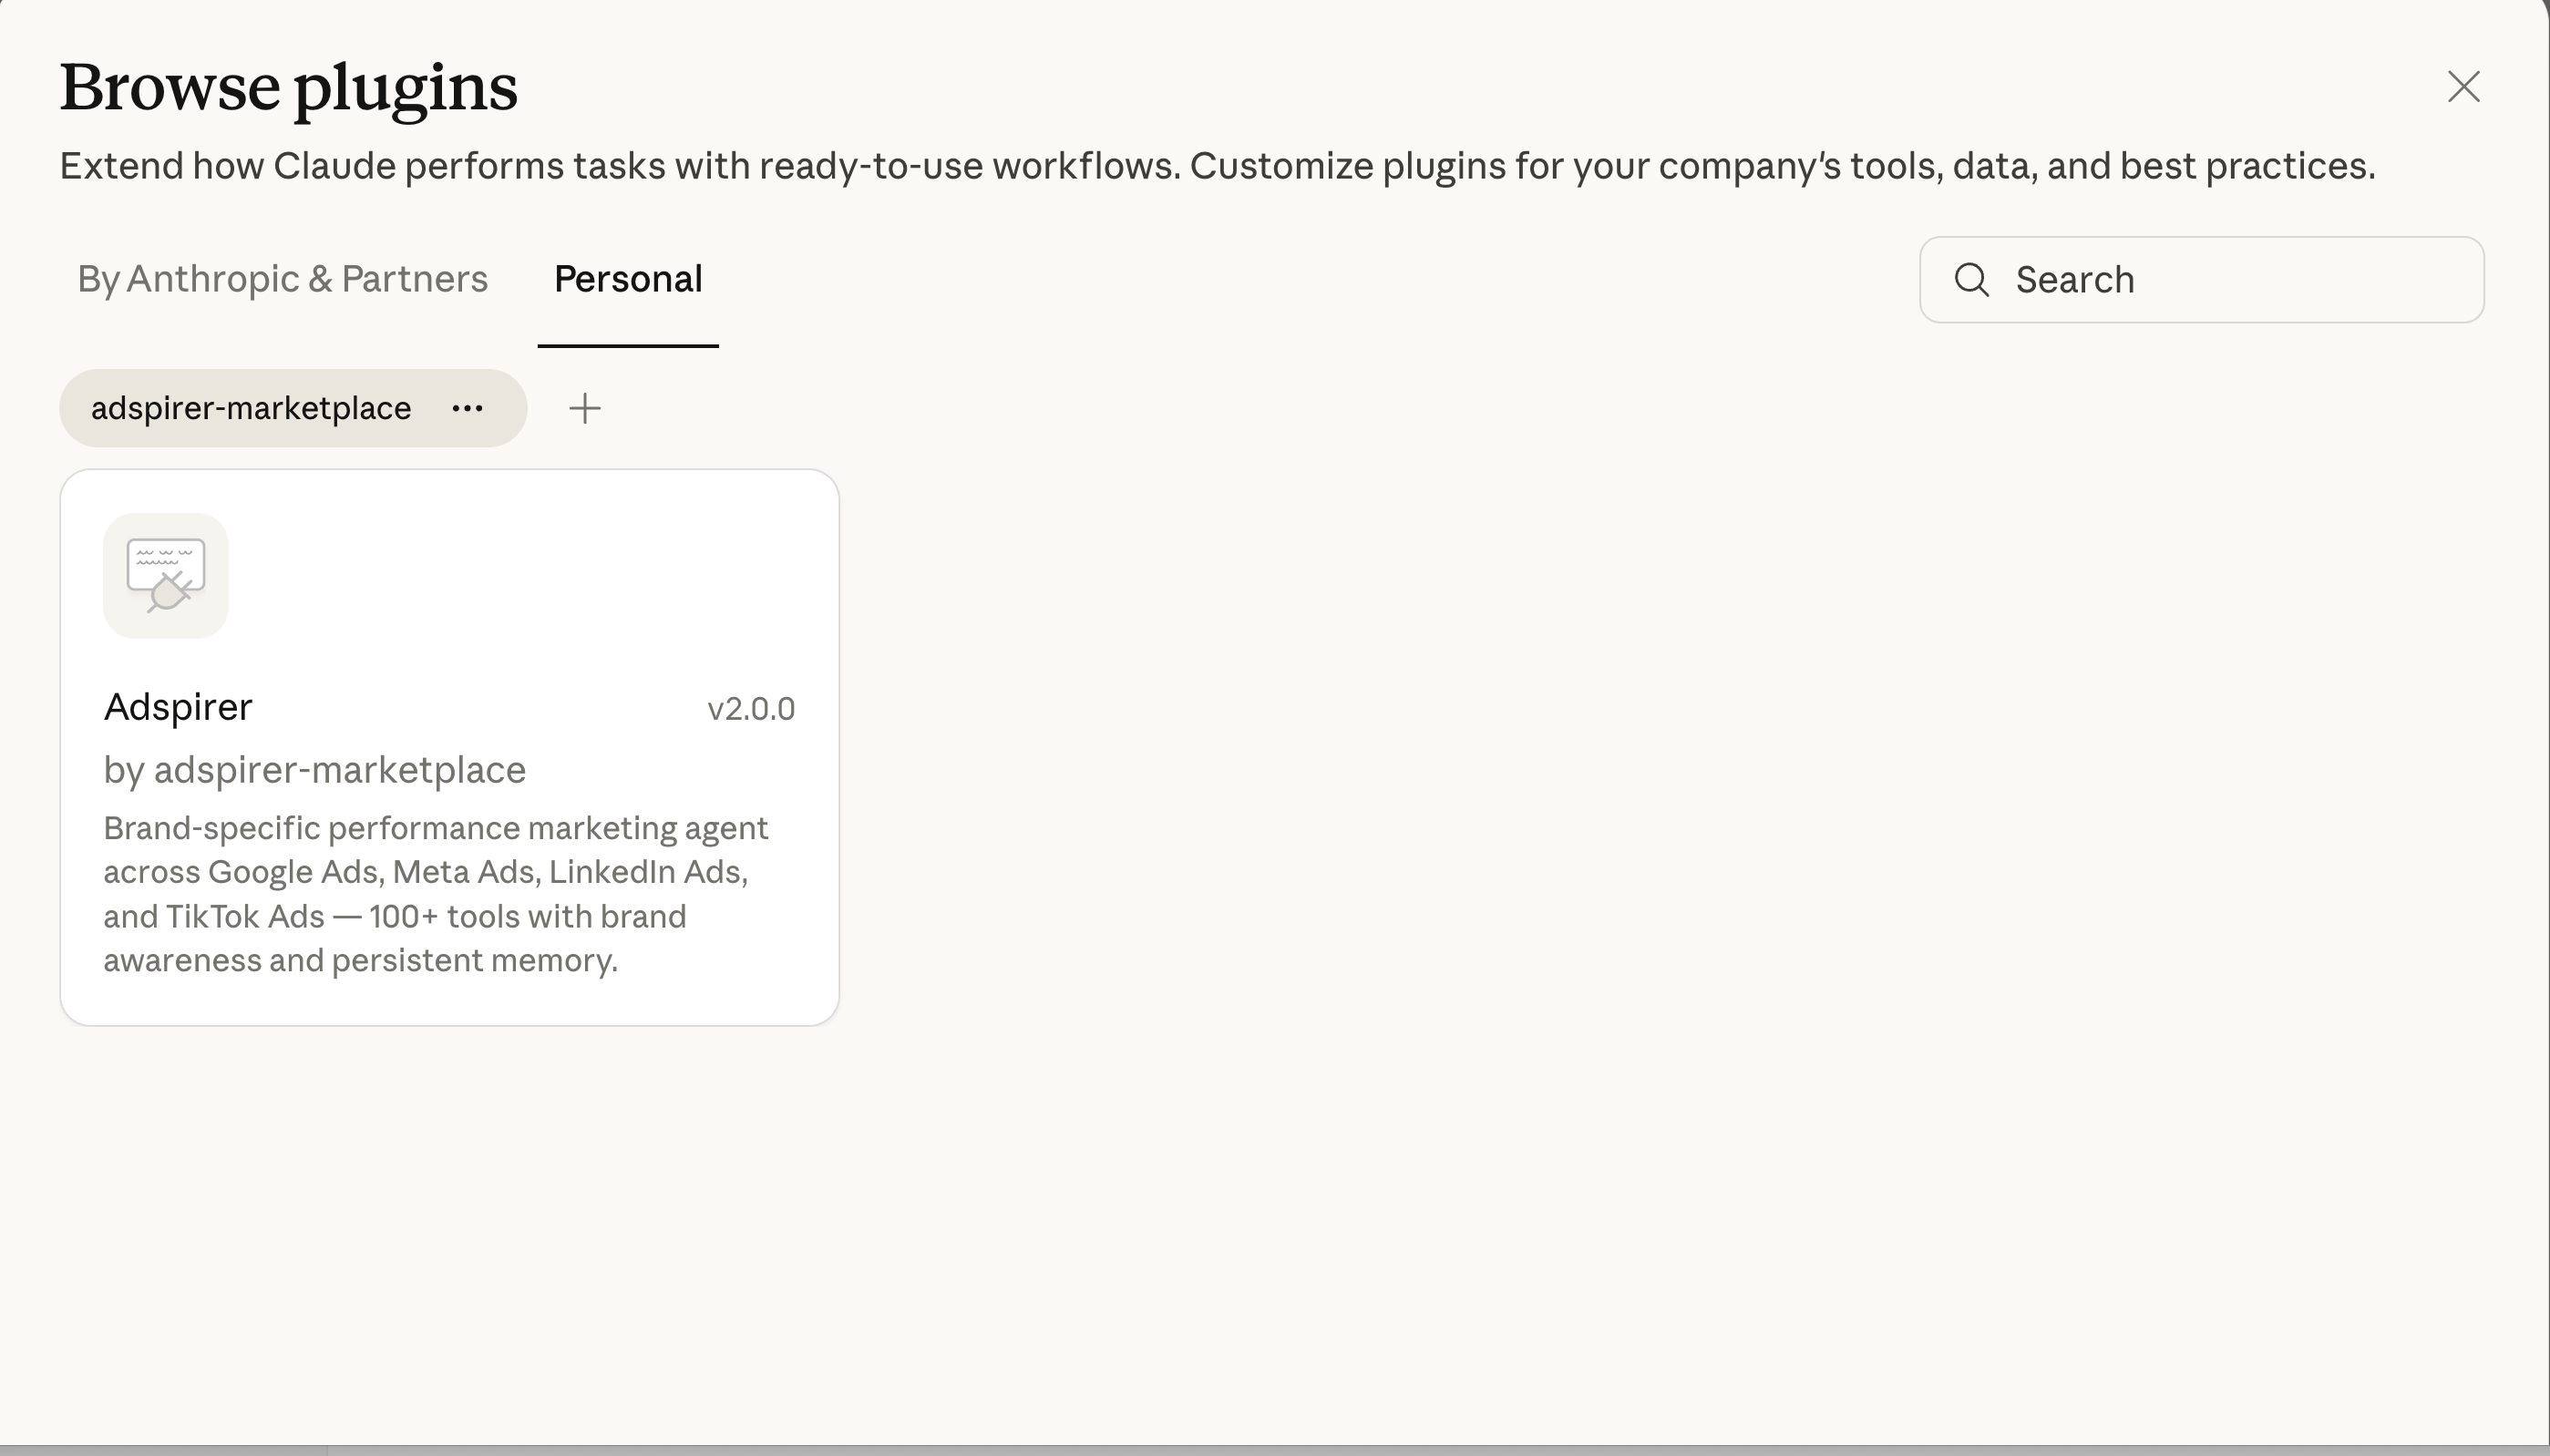The image size is (2550, 1456).
Task: Expand marketplace actions via the three-dot control
Action: pyautogui.click(x=467, y=408)
